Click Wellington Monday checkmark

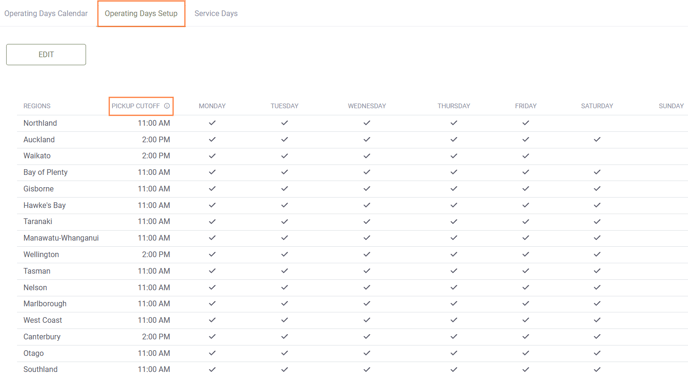click(212, 255)
